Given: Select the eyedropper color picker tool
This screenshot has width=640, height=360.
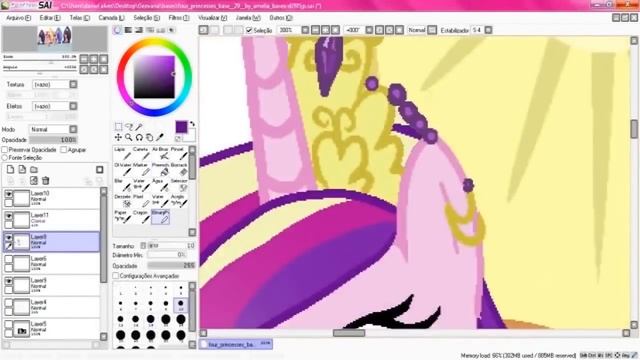Looking at the screenshot, I should tap(160, 138).
